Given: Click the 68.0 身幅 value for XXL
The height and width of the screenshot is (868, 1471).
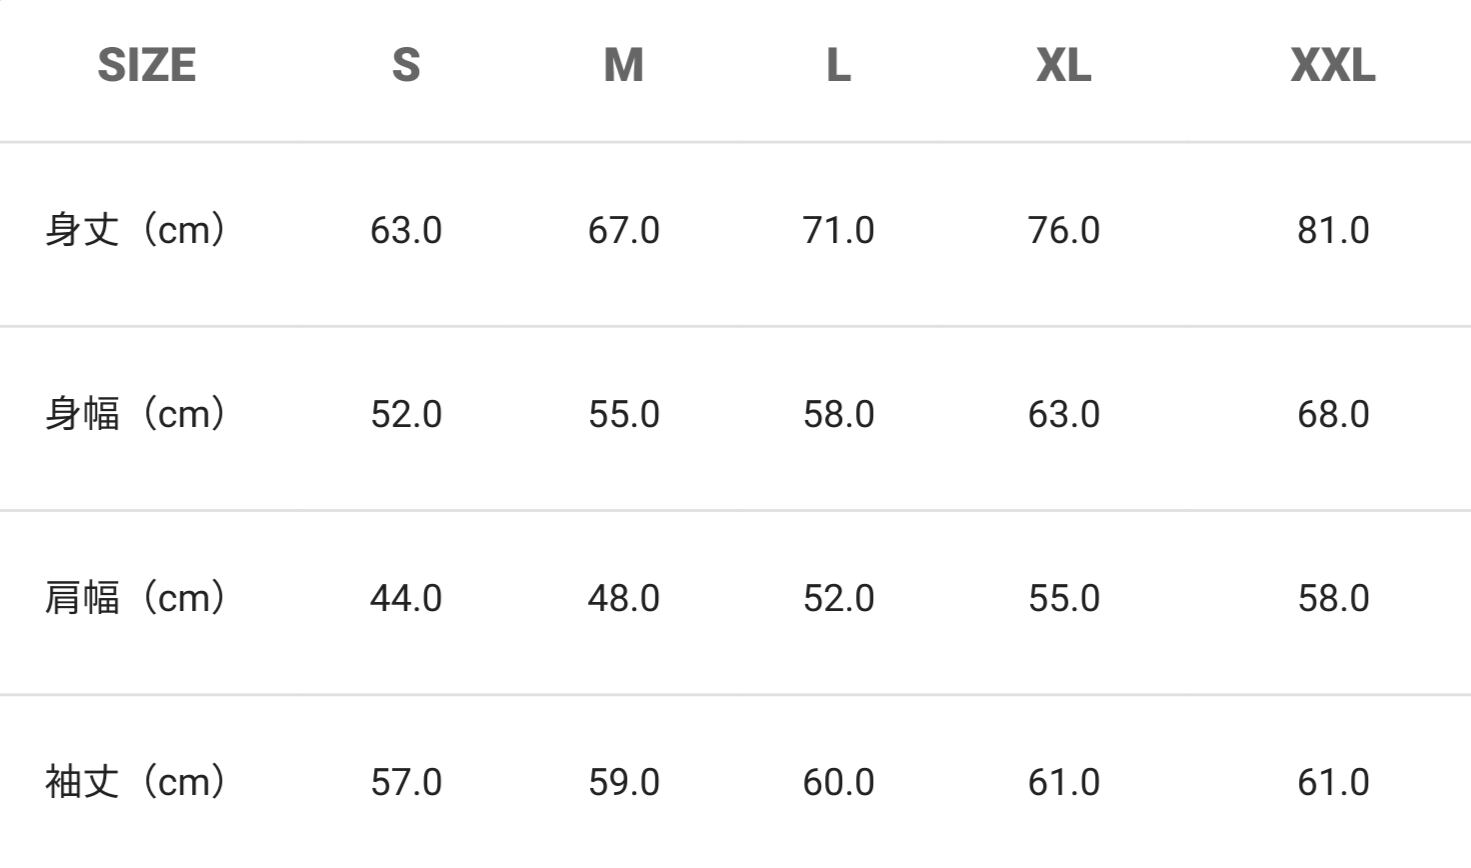Looking at the screenshot, I should pos(1332,414).
